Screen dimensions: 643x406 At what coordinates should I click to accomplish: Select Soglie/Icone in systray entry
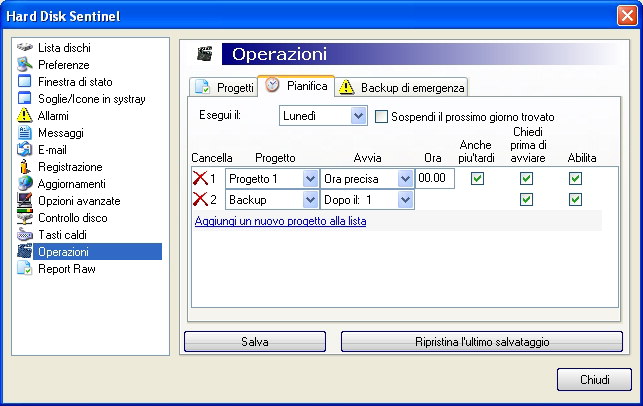pyautogui.click(x=92, y=99)
